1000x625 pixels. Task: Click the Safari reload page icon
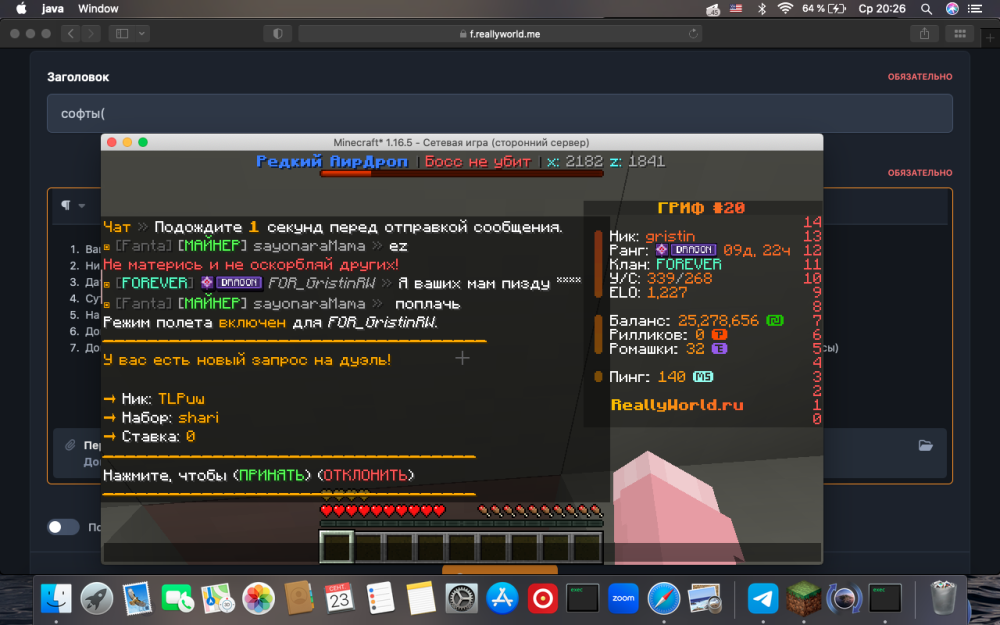pos(693,34)
